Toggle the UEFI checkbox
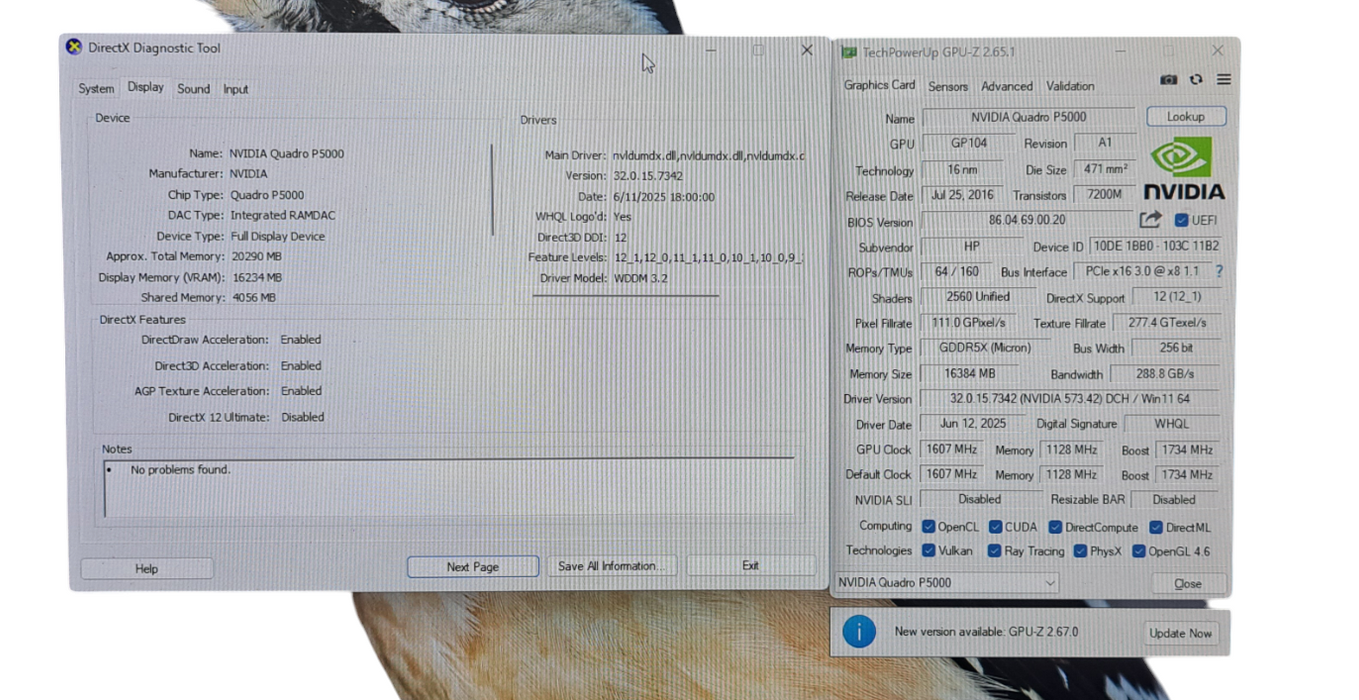Viewport: 1359px width, 700px height. click(x=1181, y=220)
